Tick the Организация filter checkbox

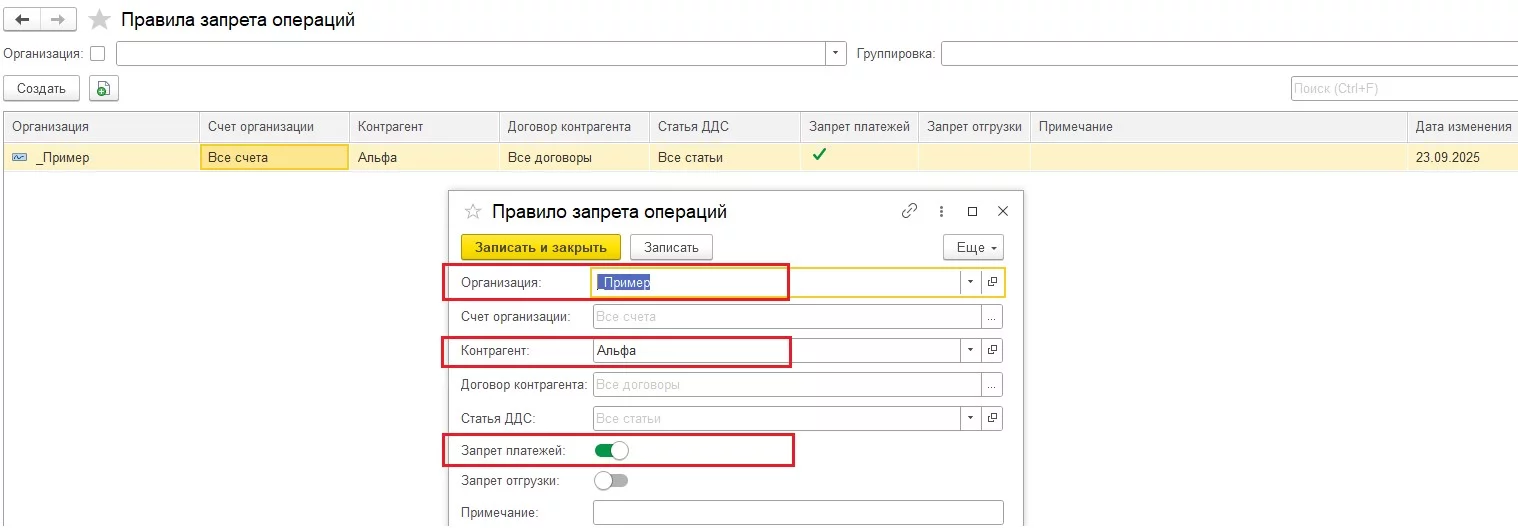pos(97,54)
